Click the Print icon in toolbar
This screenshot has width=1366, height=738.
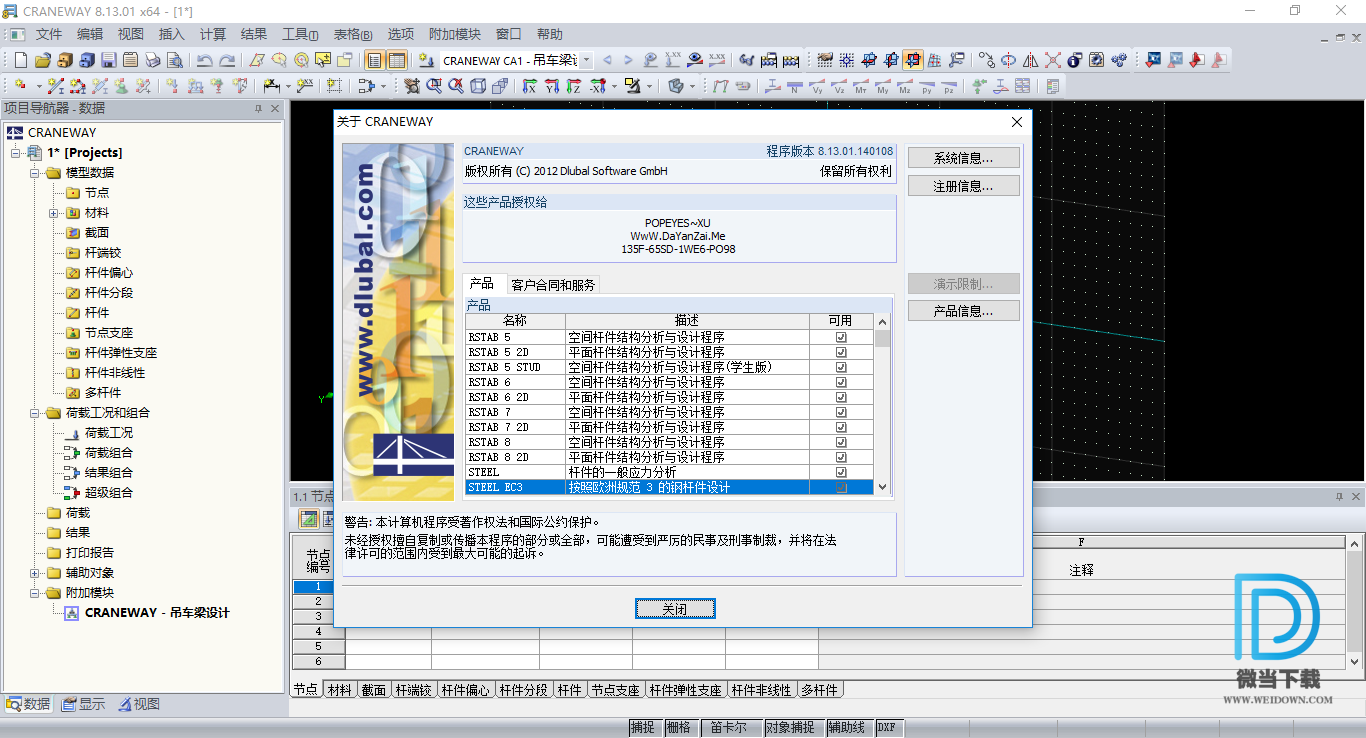152,60
